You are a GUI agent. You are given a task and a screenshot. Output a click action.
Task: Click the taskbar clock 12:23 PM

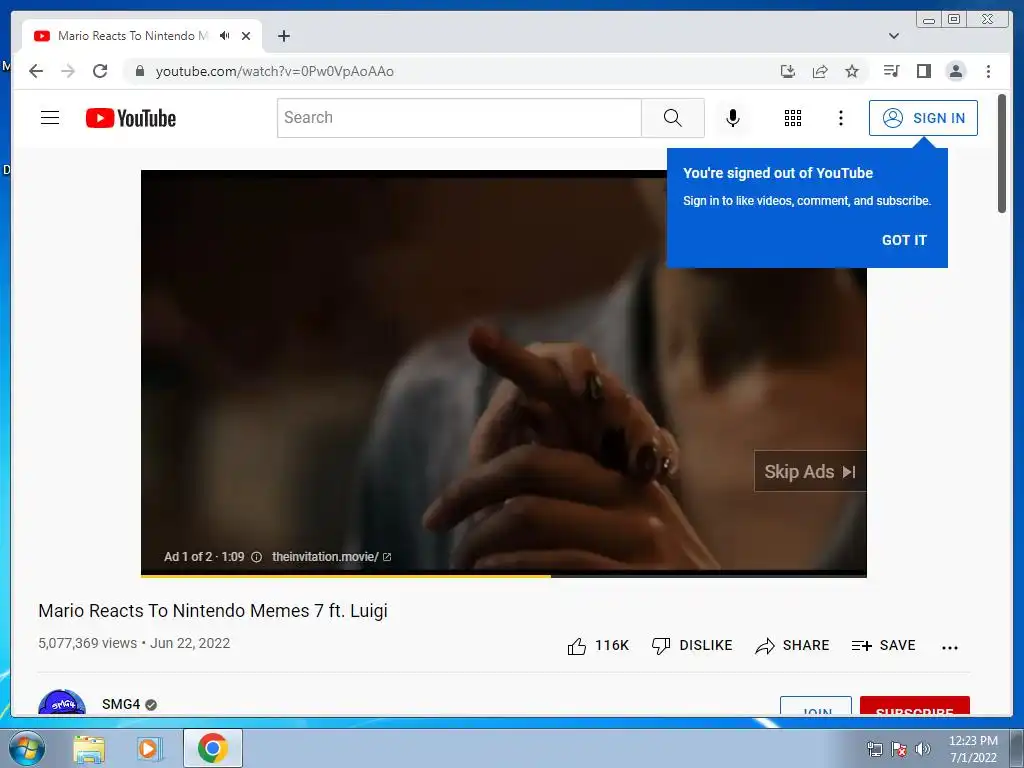pyautogui.click(x=973, y=741)
